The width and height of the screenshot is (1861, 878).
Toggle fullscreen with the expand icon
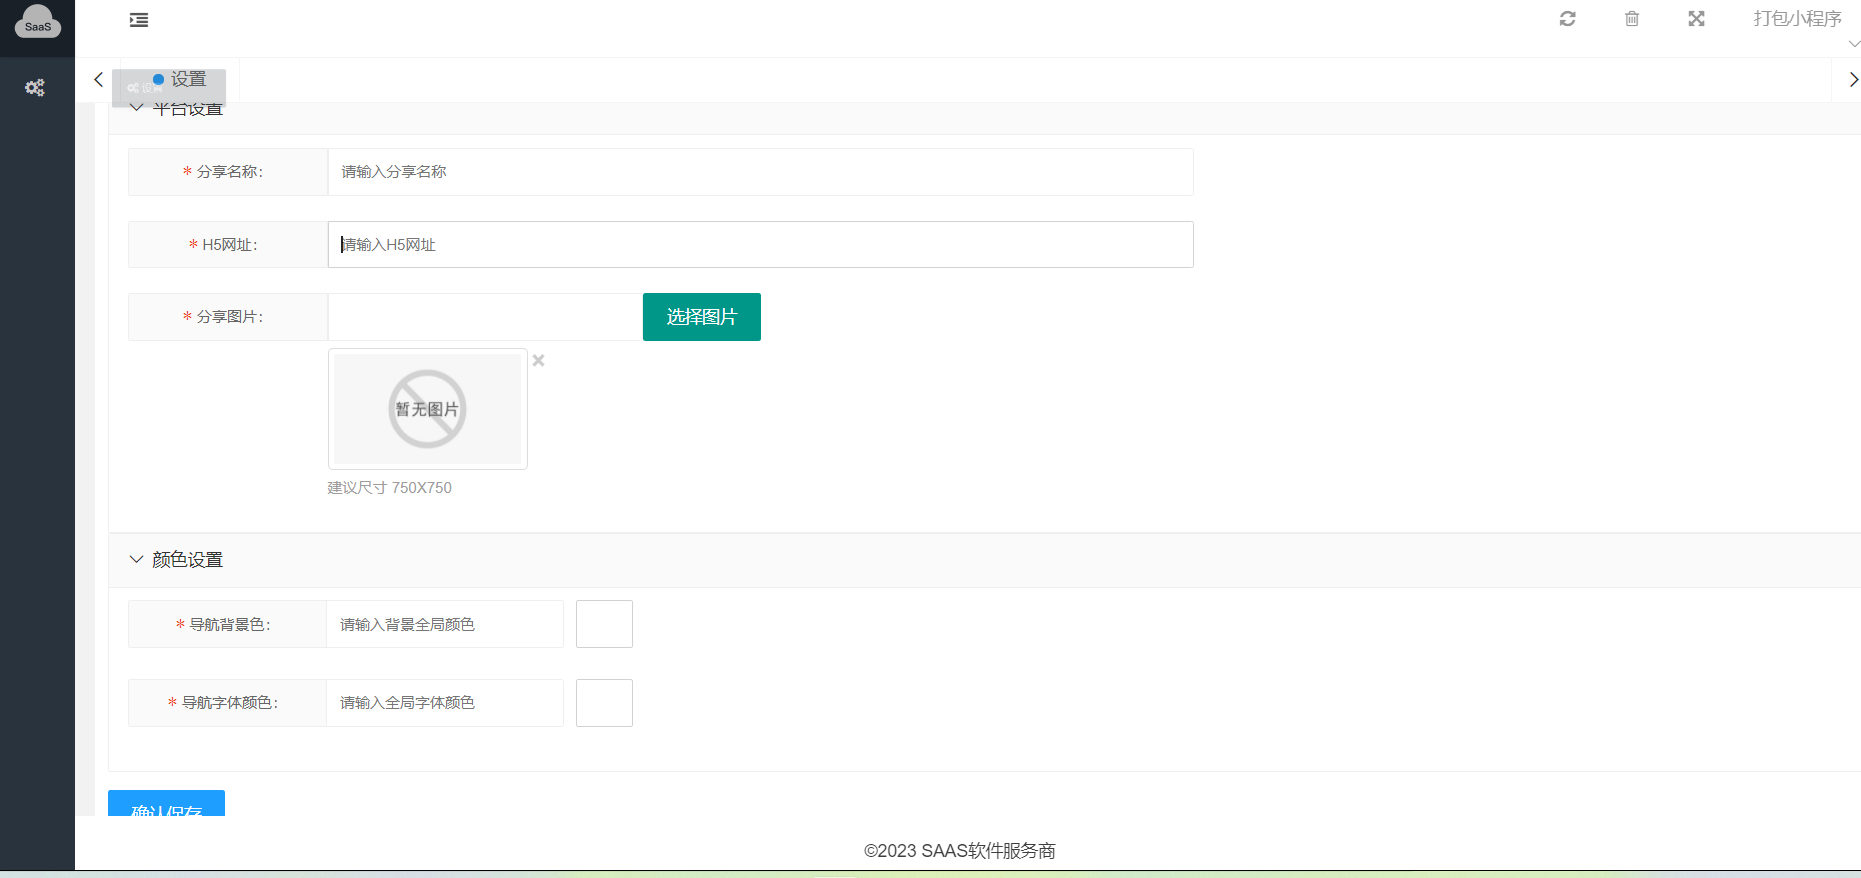(x=1696, y=19)
